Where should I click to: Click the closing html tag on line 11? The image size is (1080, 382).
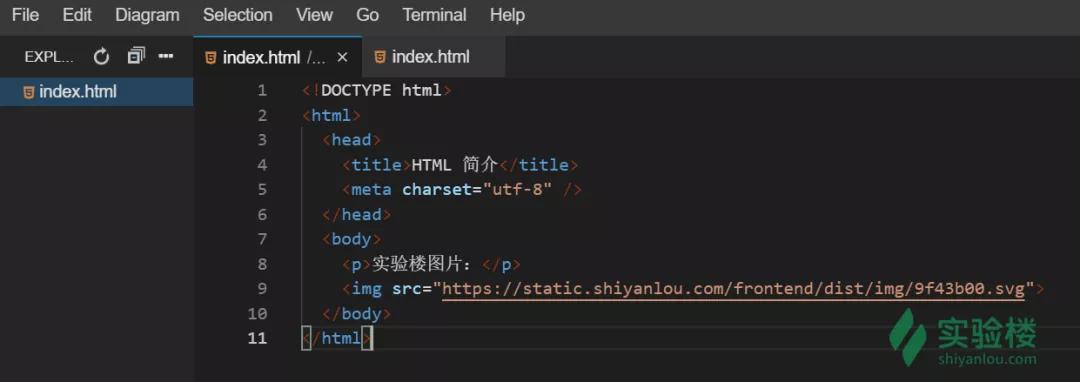click(x=337, y=338)
